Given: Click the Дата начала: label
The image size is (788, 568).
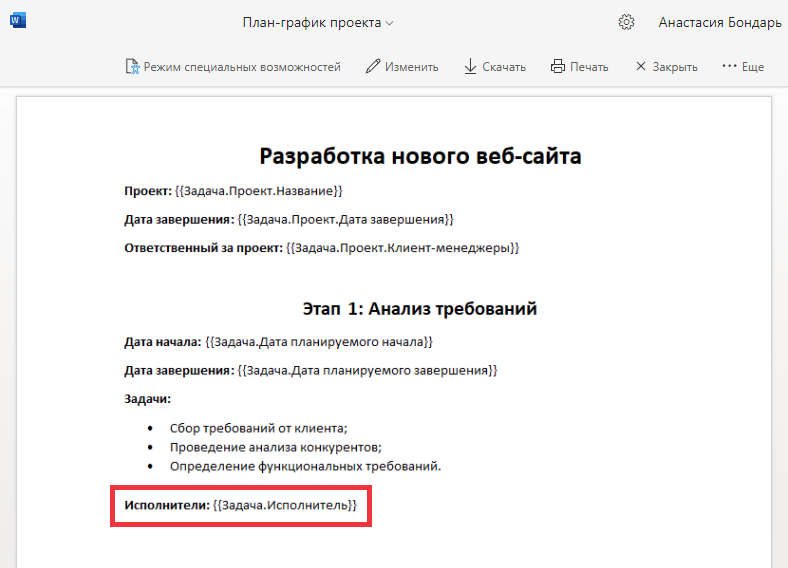Looking at the screenshot, I should click(162, 342).
